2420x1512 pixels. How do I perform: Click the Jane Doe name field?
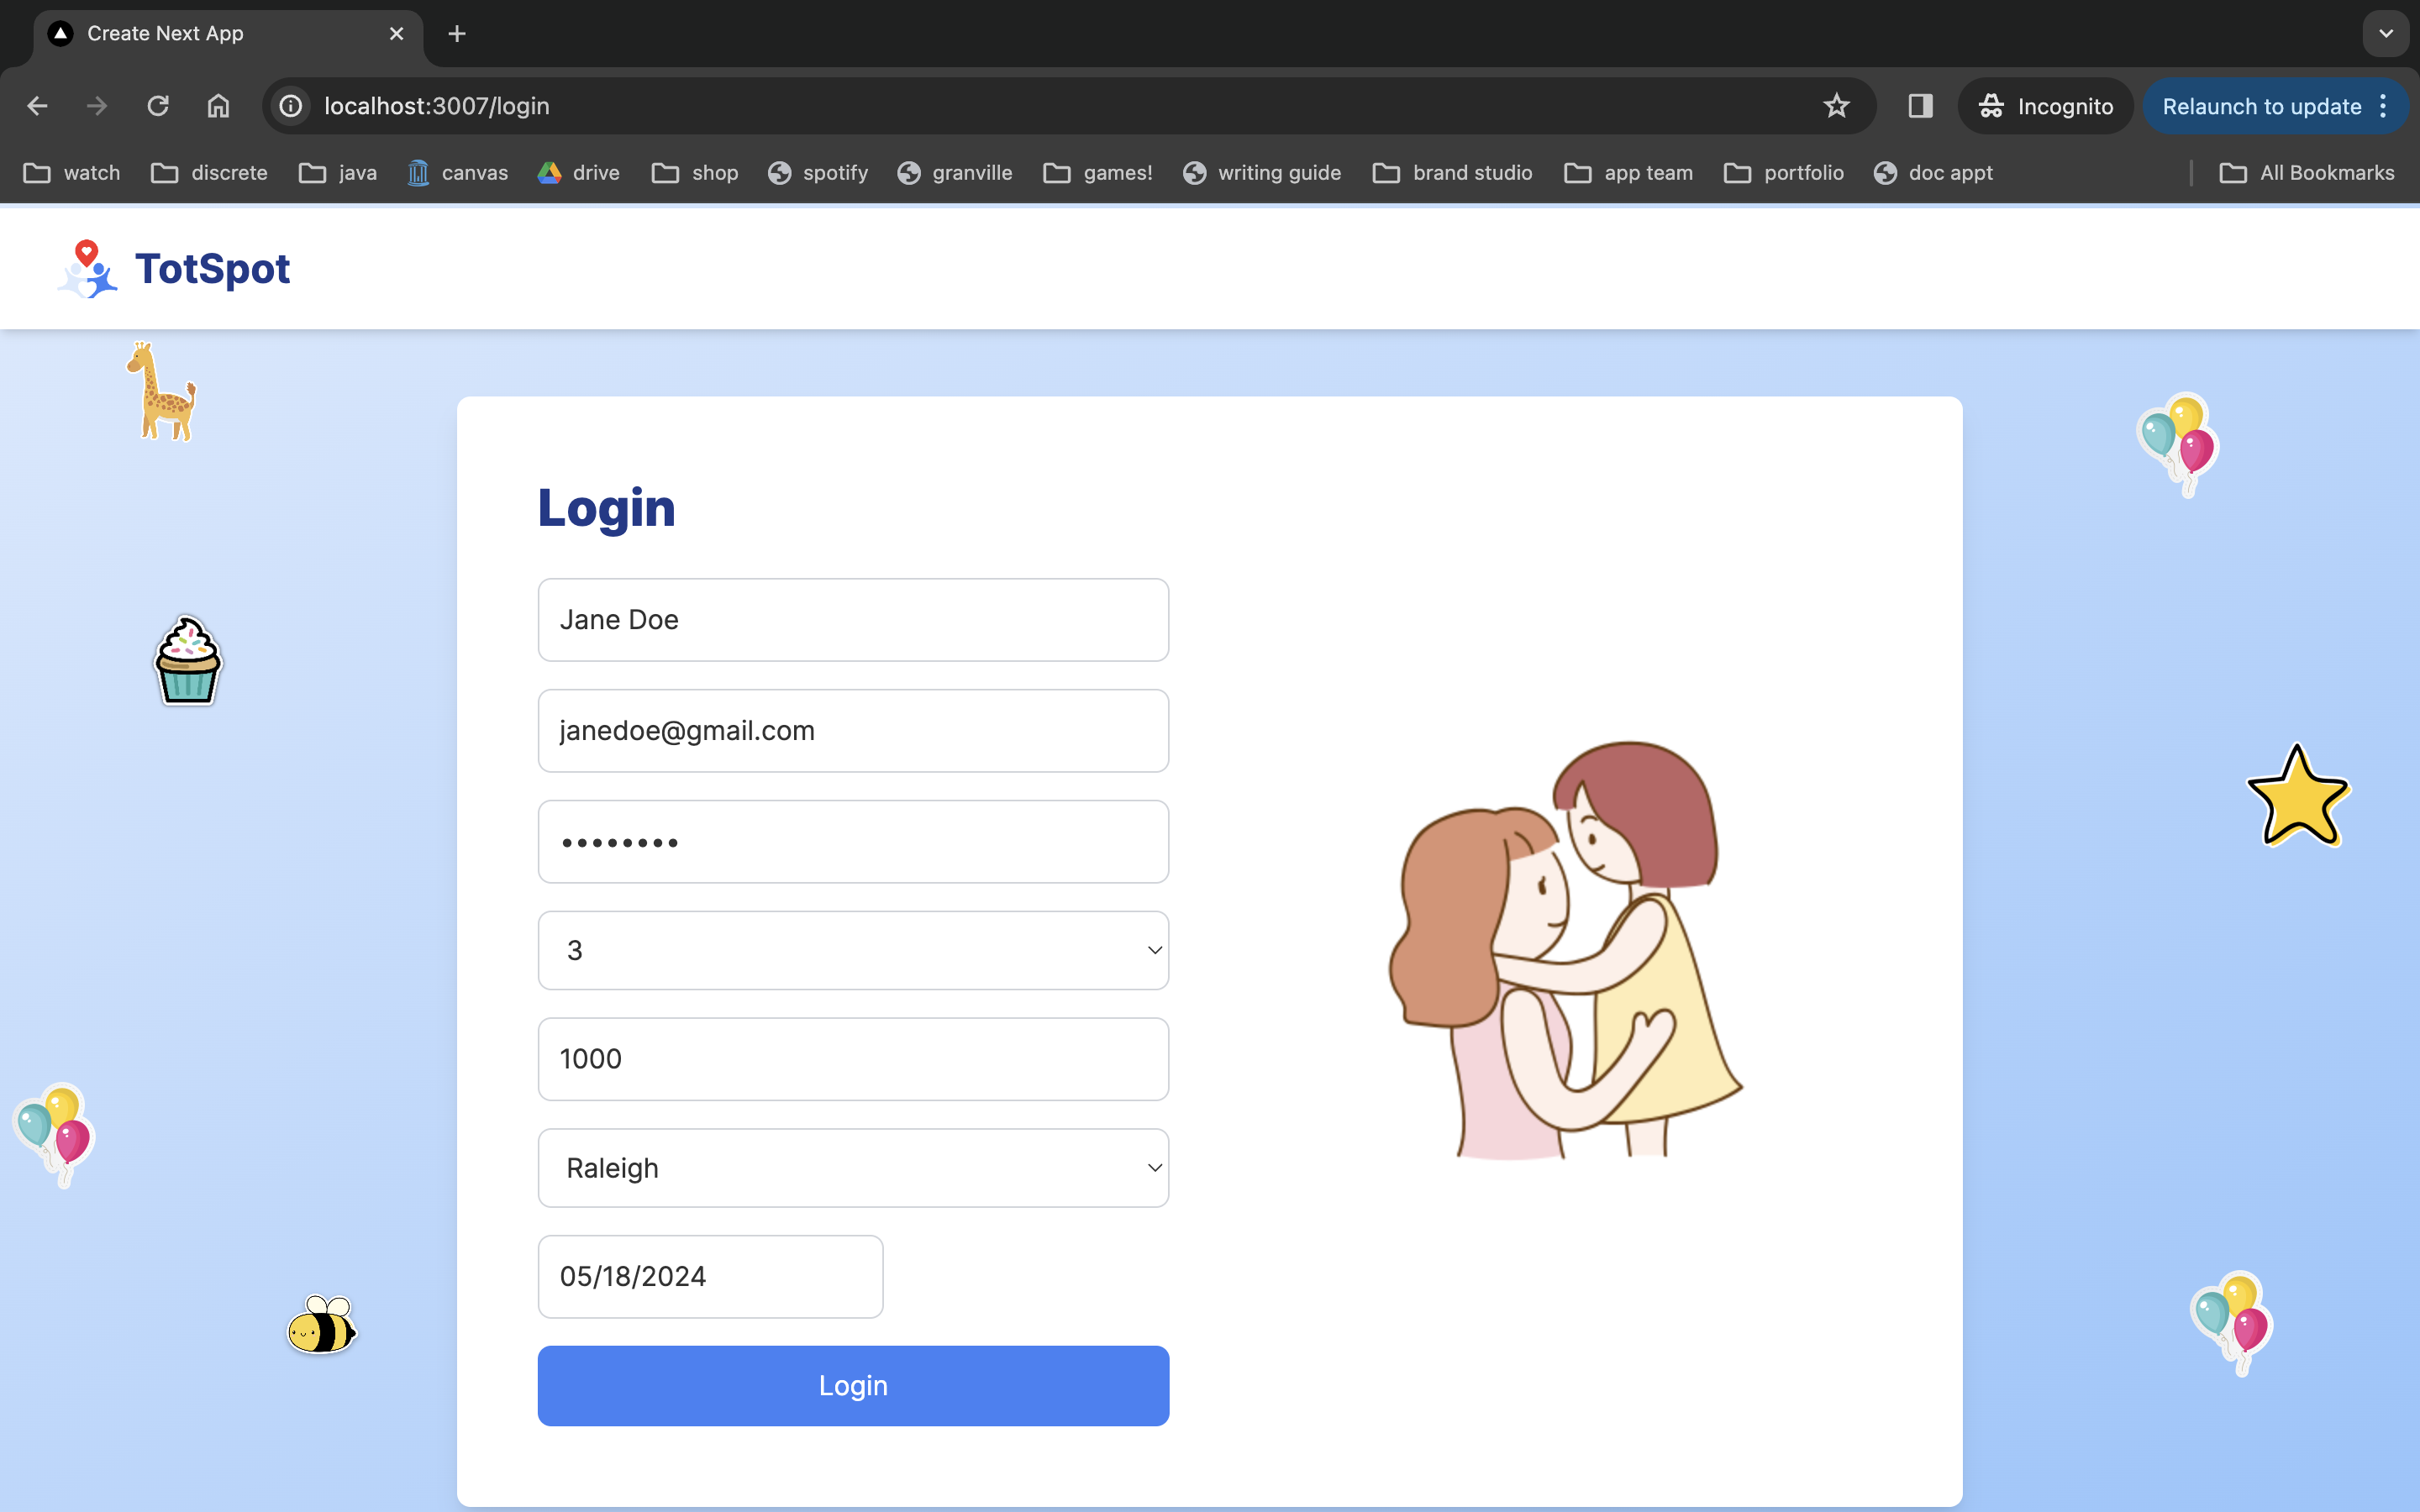click(x=853, y=620)
